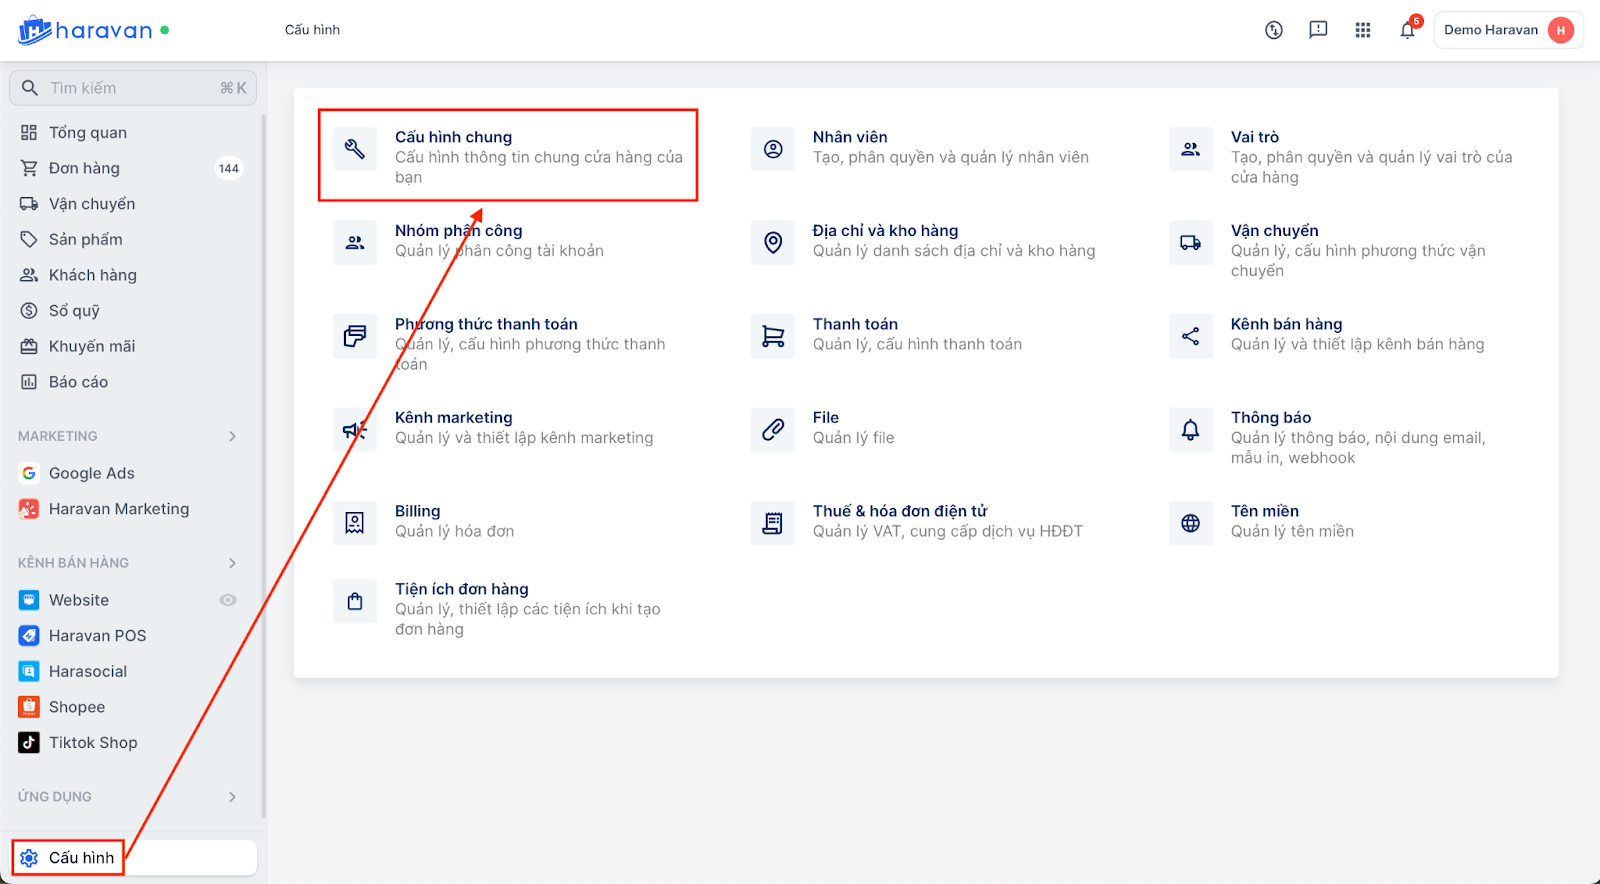
Task: Select Sản phẩm in the sidebar menu
Action: coord(86,239)
